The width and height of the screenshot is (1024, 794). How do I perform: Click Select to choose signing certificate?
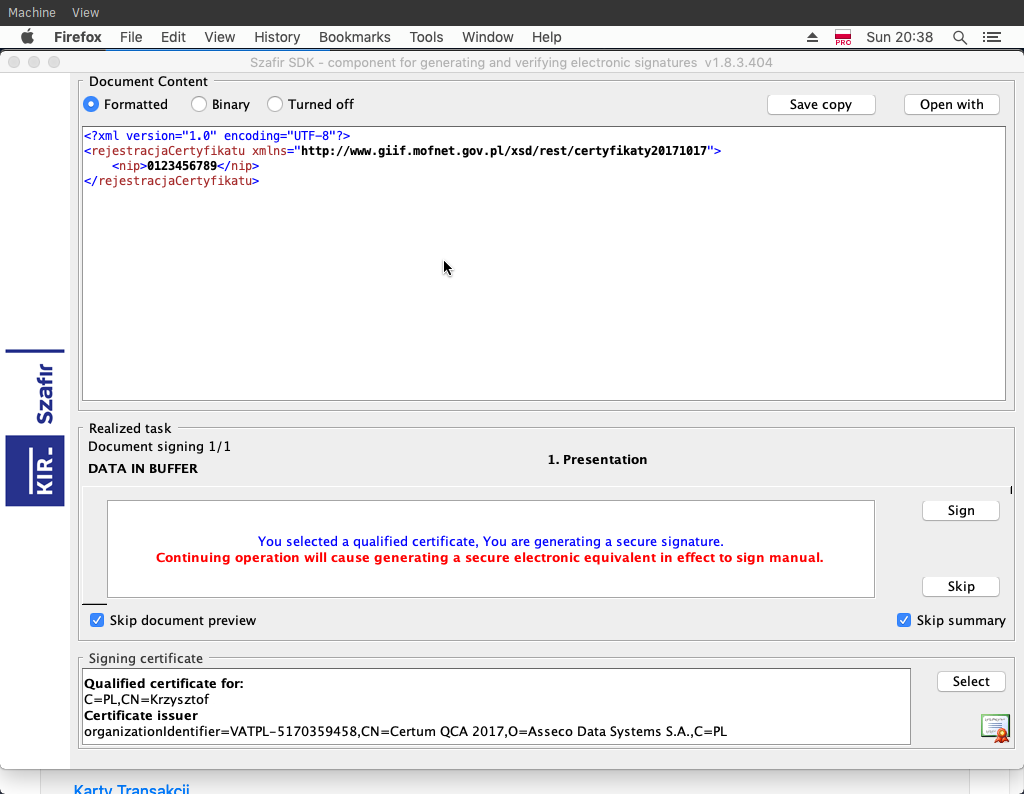(970, 681)
